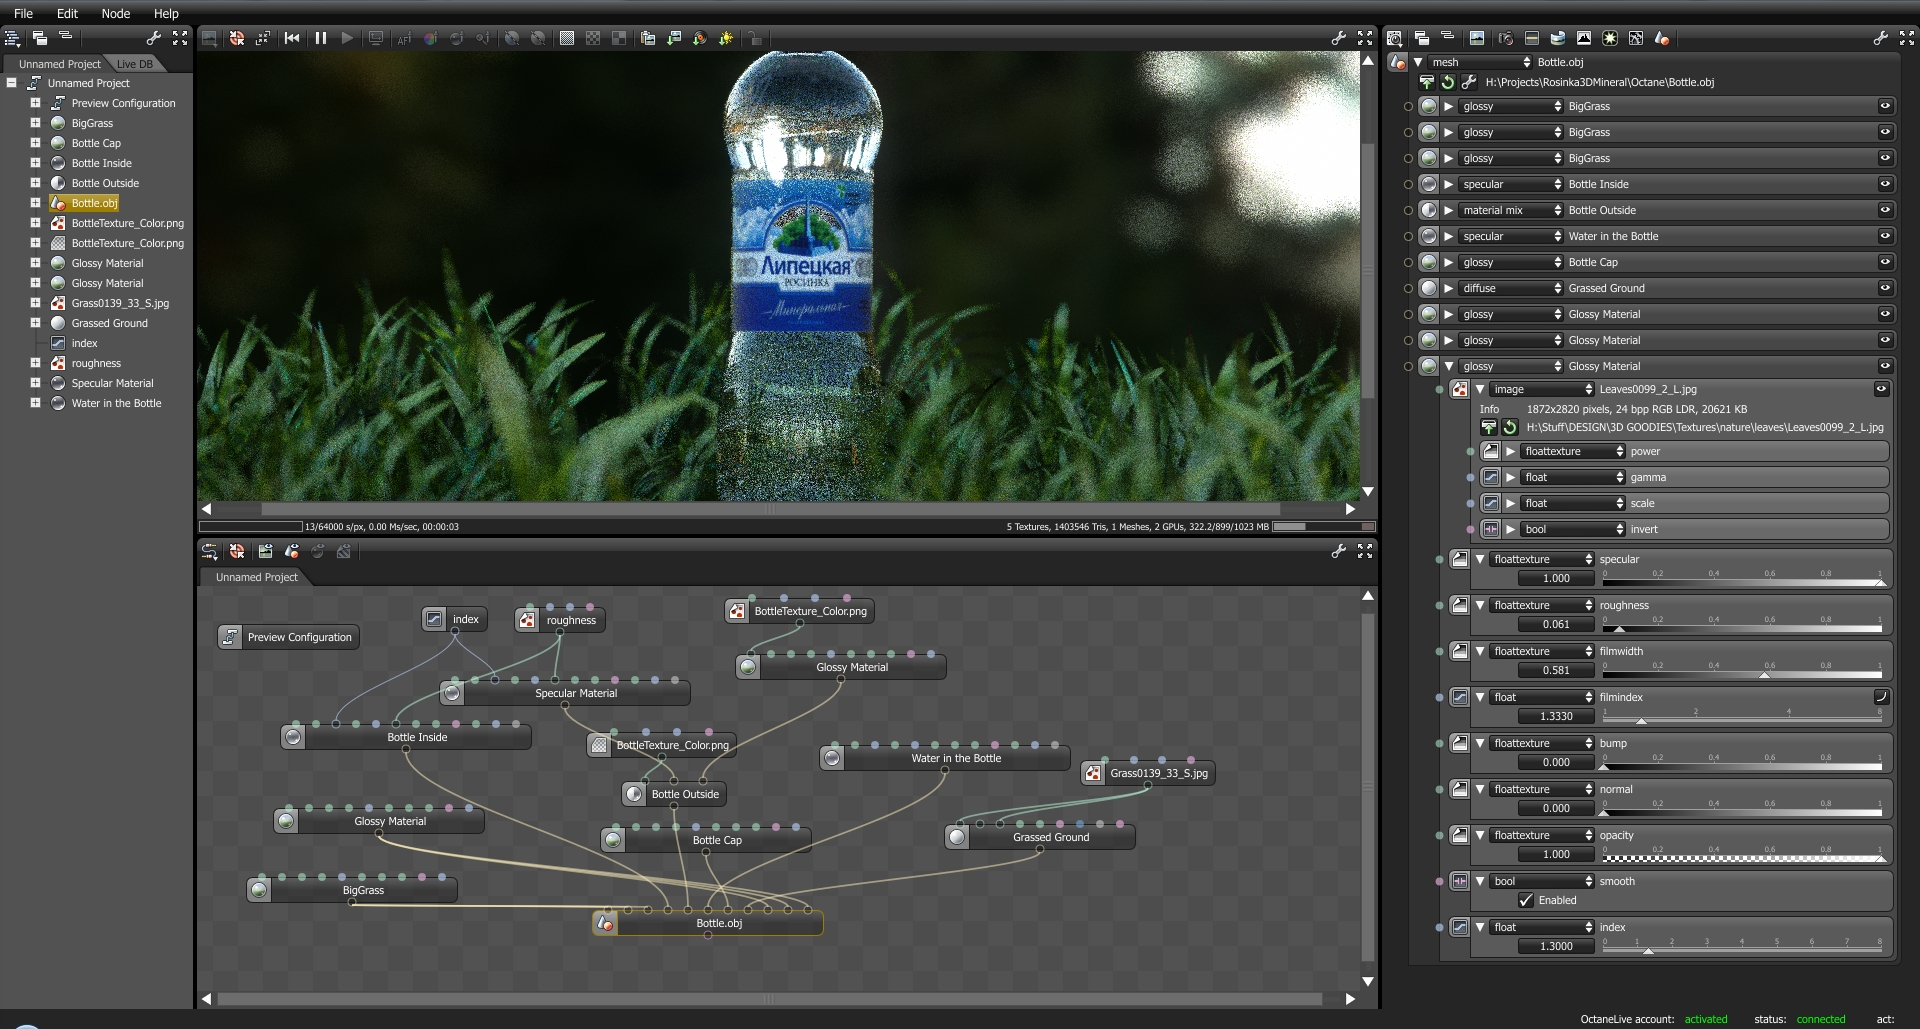Viewport: 1920px width, 1029px height.
Task: Save the rendered image to disk
Action: 674,38
